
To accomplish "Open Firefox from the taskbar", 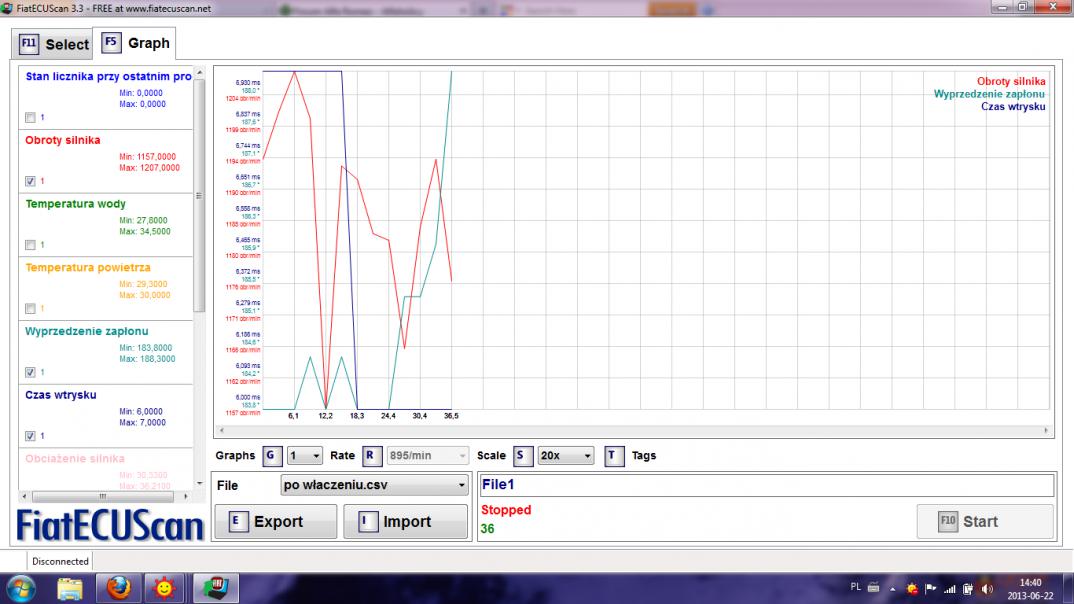I will [x=118, y=589].
